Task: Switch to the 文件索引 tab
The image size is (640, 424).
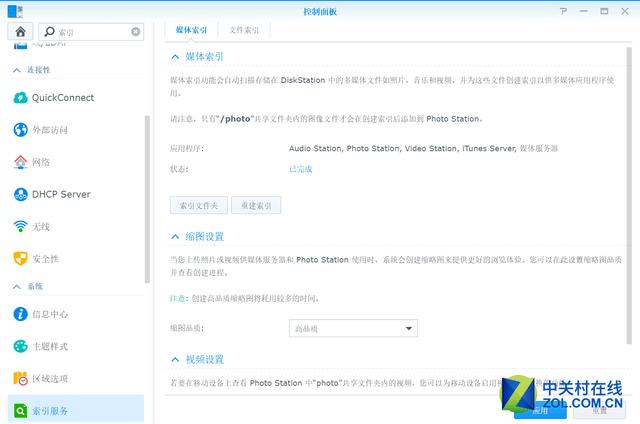Action: coord(244,30)
